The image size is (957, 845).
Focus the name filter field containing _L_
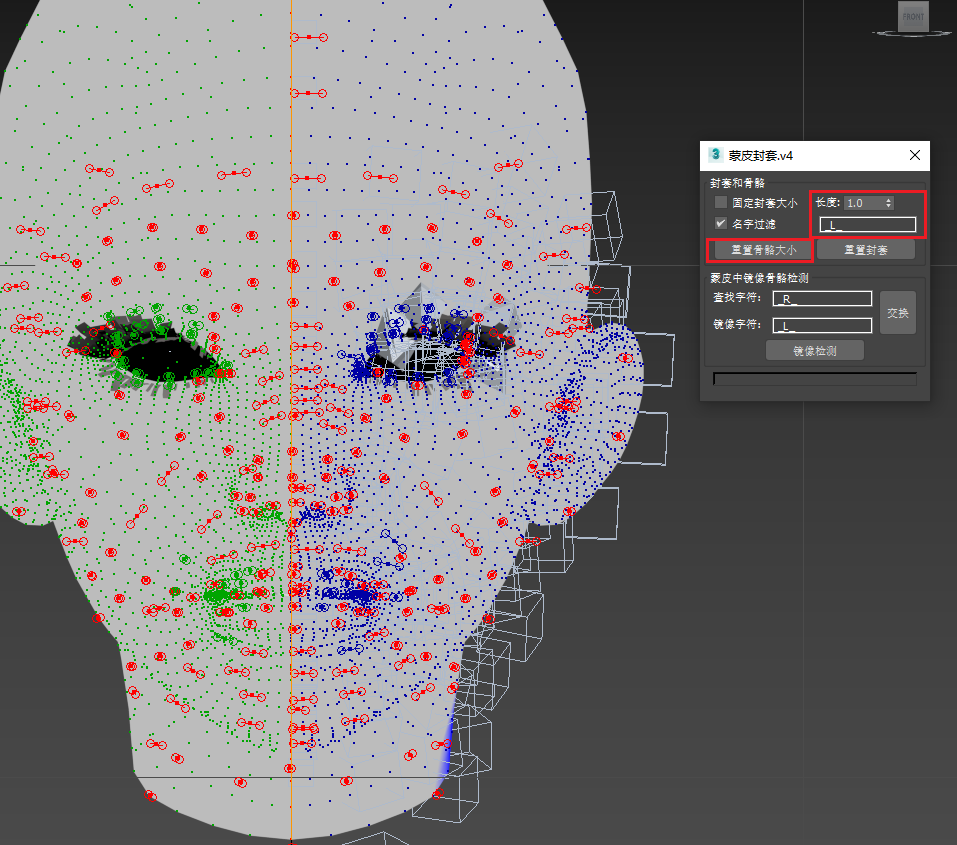[867, 225]
